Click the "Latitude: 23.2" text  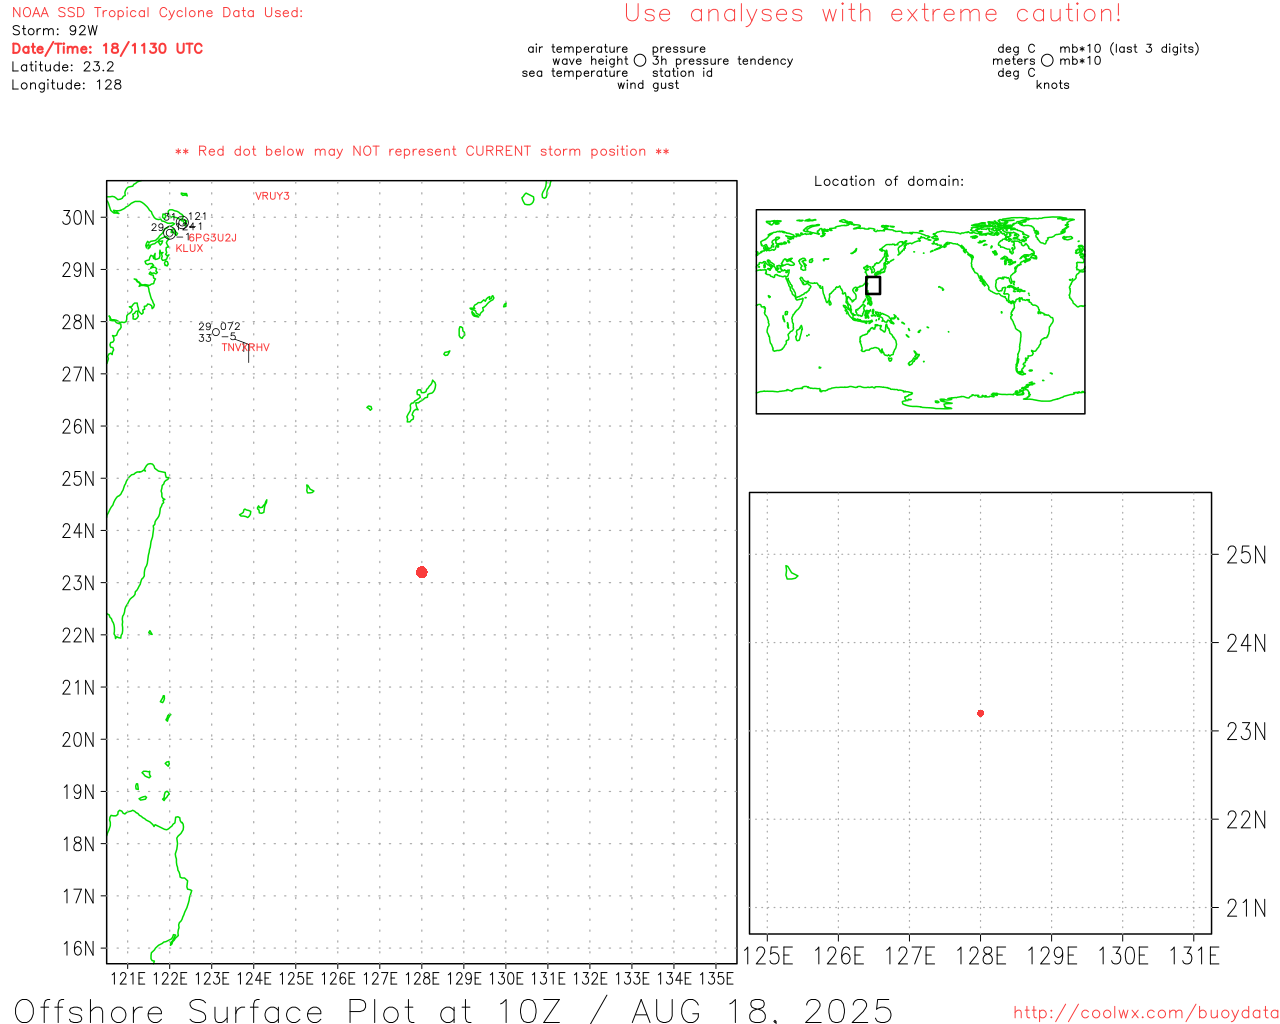pyautogui.click(x=63, y=67)
